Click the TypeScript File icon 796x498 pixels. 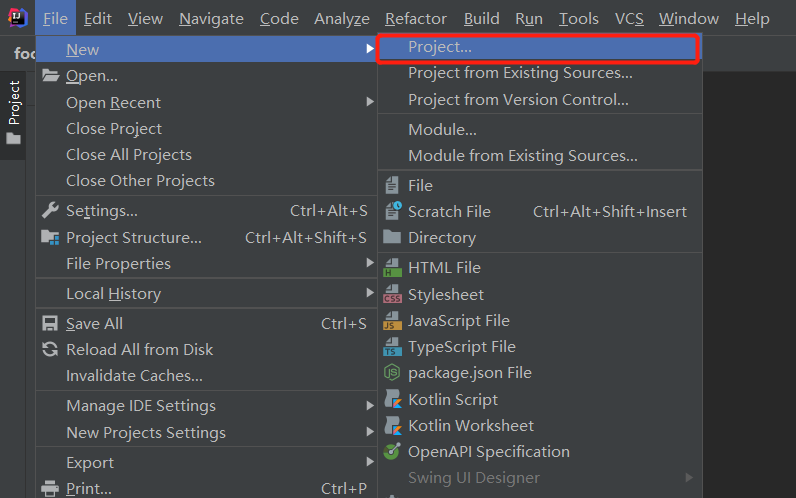tap(392, 347)
